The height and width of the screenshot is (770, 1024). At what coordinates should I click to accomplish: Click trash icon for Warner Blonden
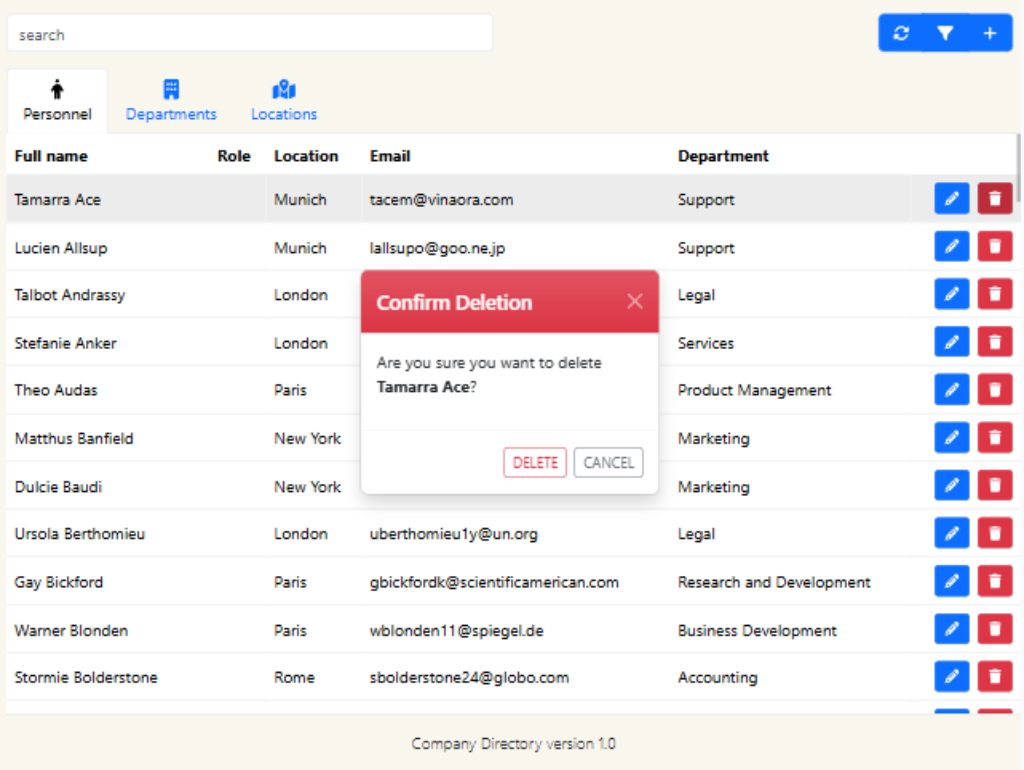pos(994,629)
